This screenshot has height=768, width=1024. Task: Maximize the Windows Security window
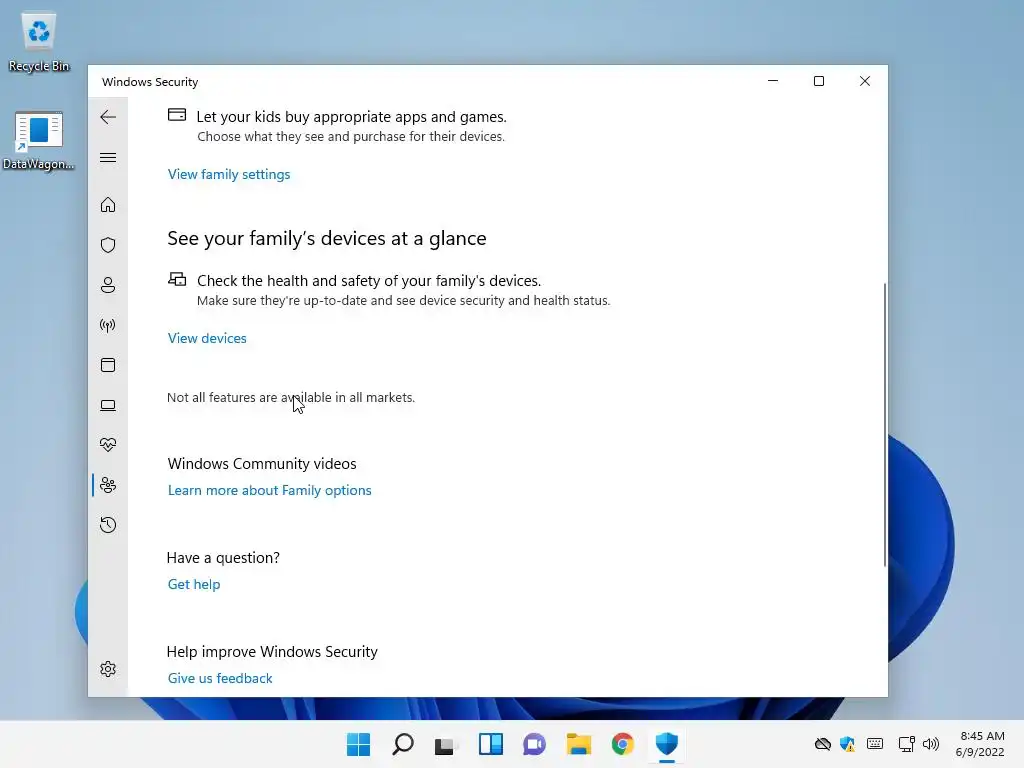click(x=819, y=81)
